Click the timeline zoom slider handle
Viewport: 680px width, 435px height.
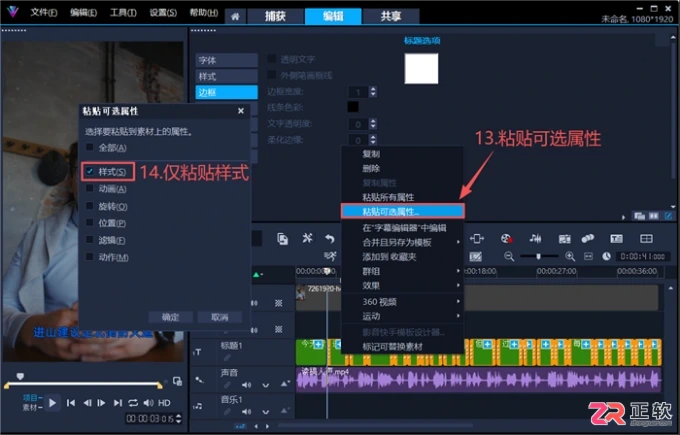pos(538,257)
